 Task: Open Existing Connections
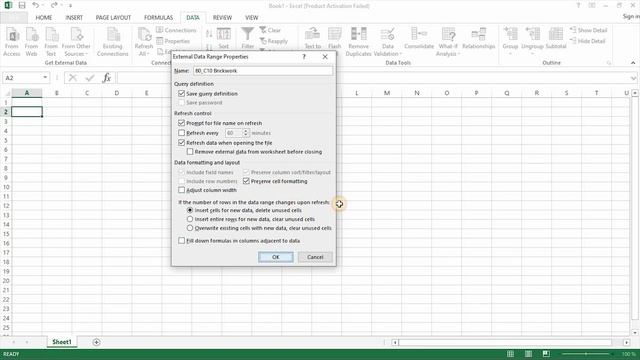tap(113, 42)
